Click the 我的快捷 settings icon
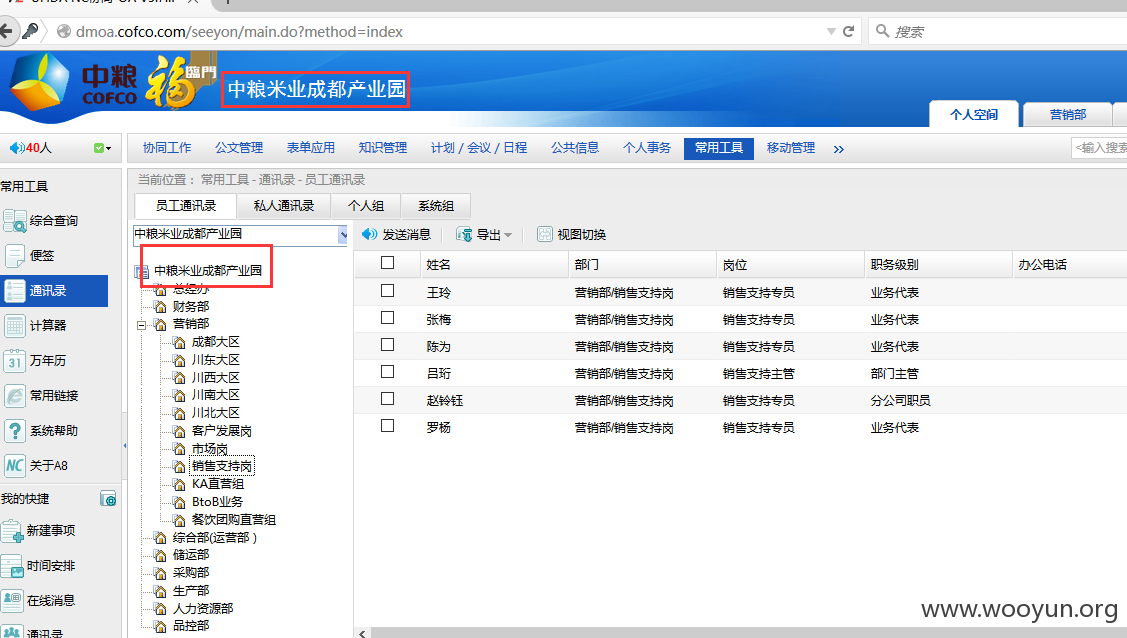This screenshot has width=1127, height=638. [x=108, y=499]
